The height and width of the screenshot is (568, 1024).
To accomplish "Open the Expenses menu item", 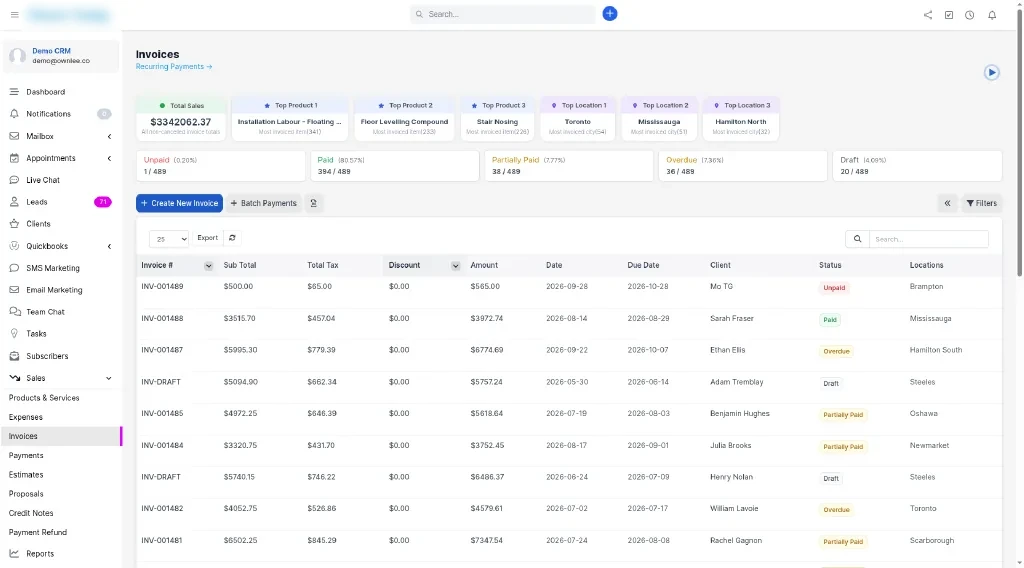I will (x=25, y=417).
